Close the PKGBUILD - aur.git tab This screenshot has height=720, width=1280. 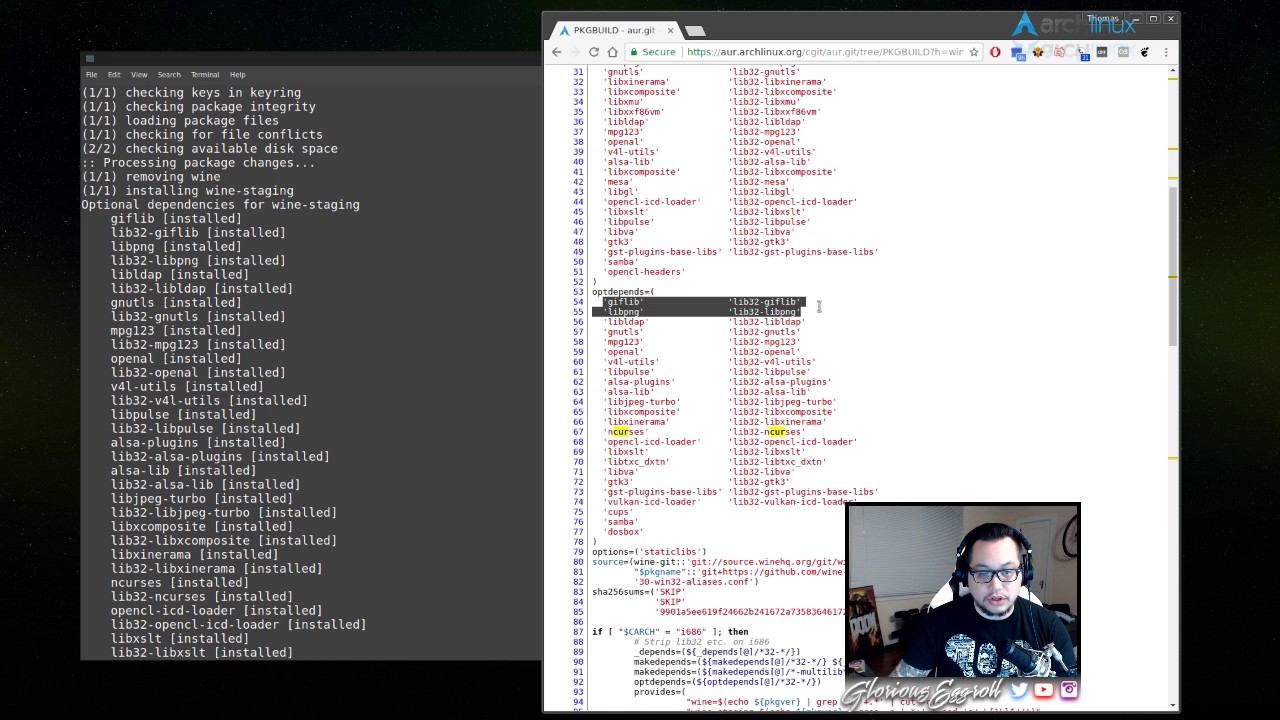[x=670, y=31]
